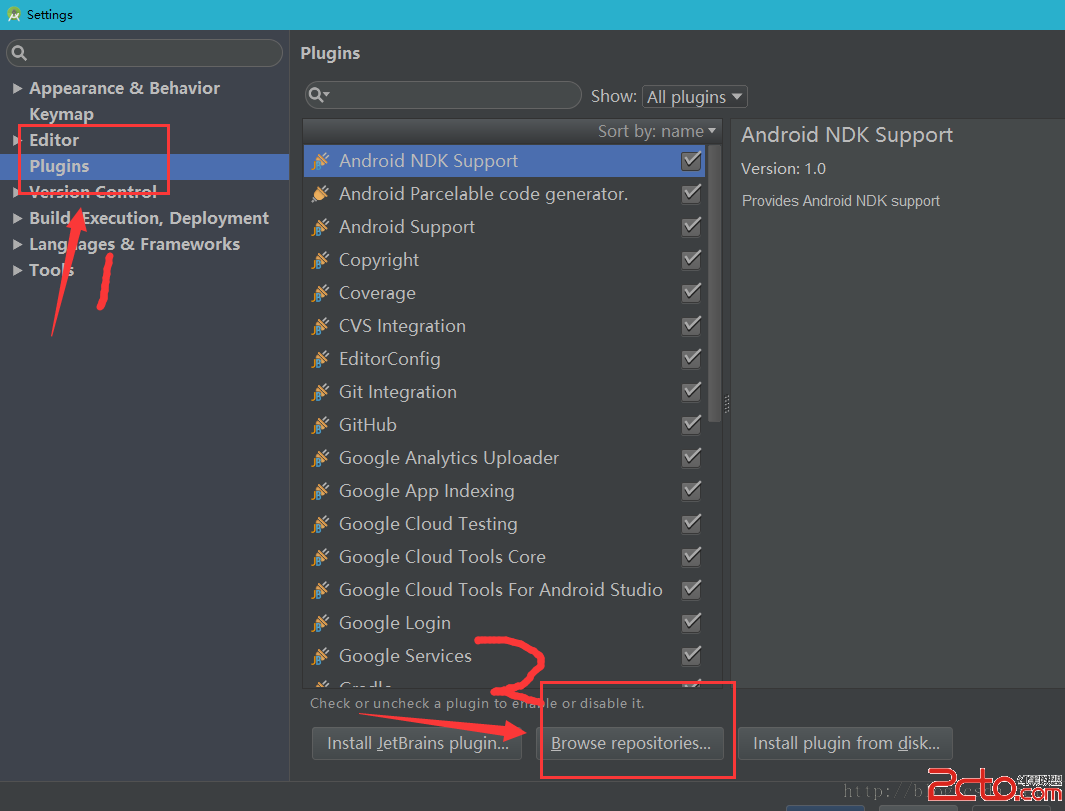This screenshot has height=811, width=1065.
Task: Click the EditorConfig plugin icon
Action: [x=320, y=359]
